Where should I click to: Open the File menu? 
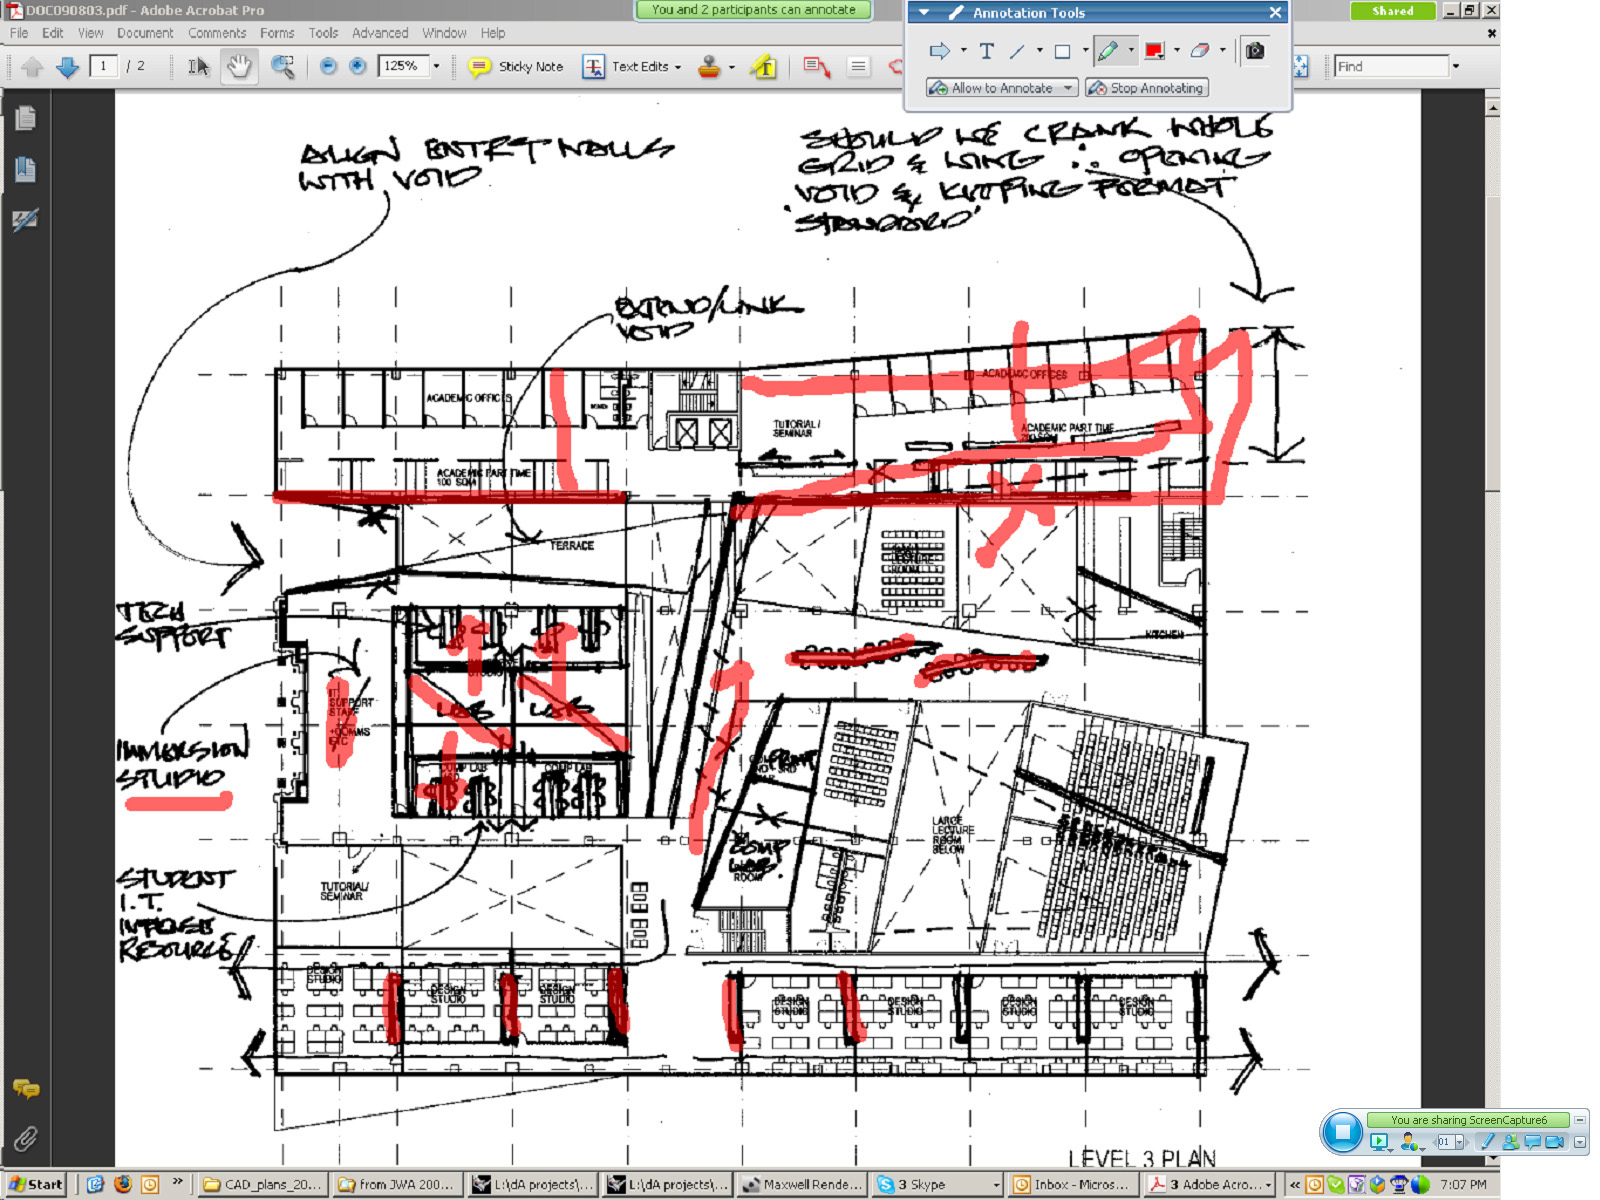(x=19, y=33)
